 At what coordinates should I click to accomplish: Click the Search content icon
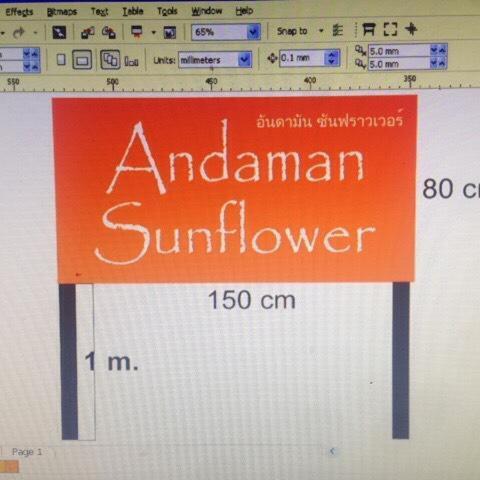[x=59, y=33]
